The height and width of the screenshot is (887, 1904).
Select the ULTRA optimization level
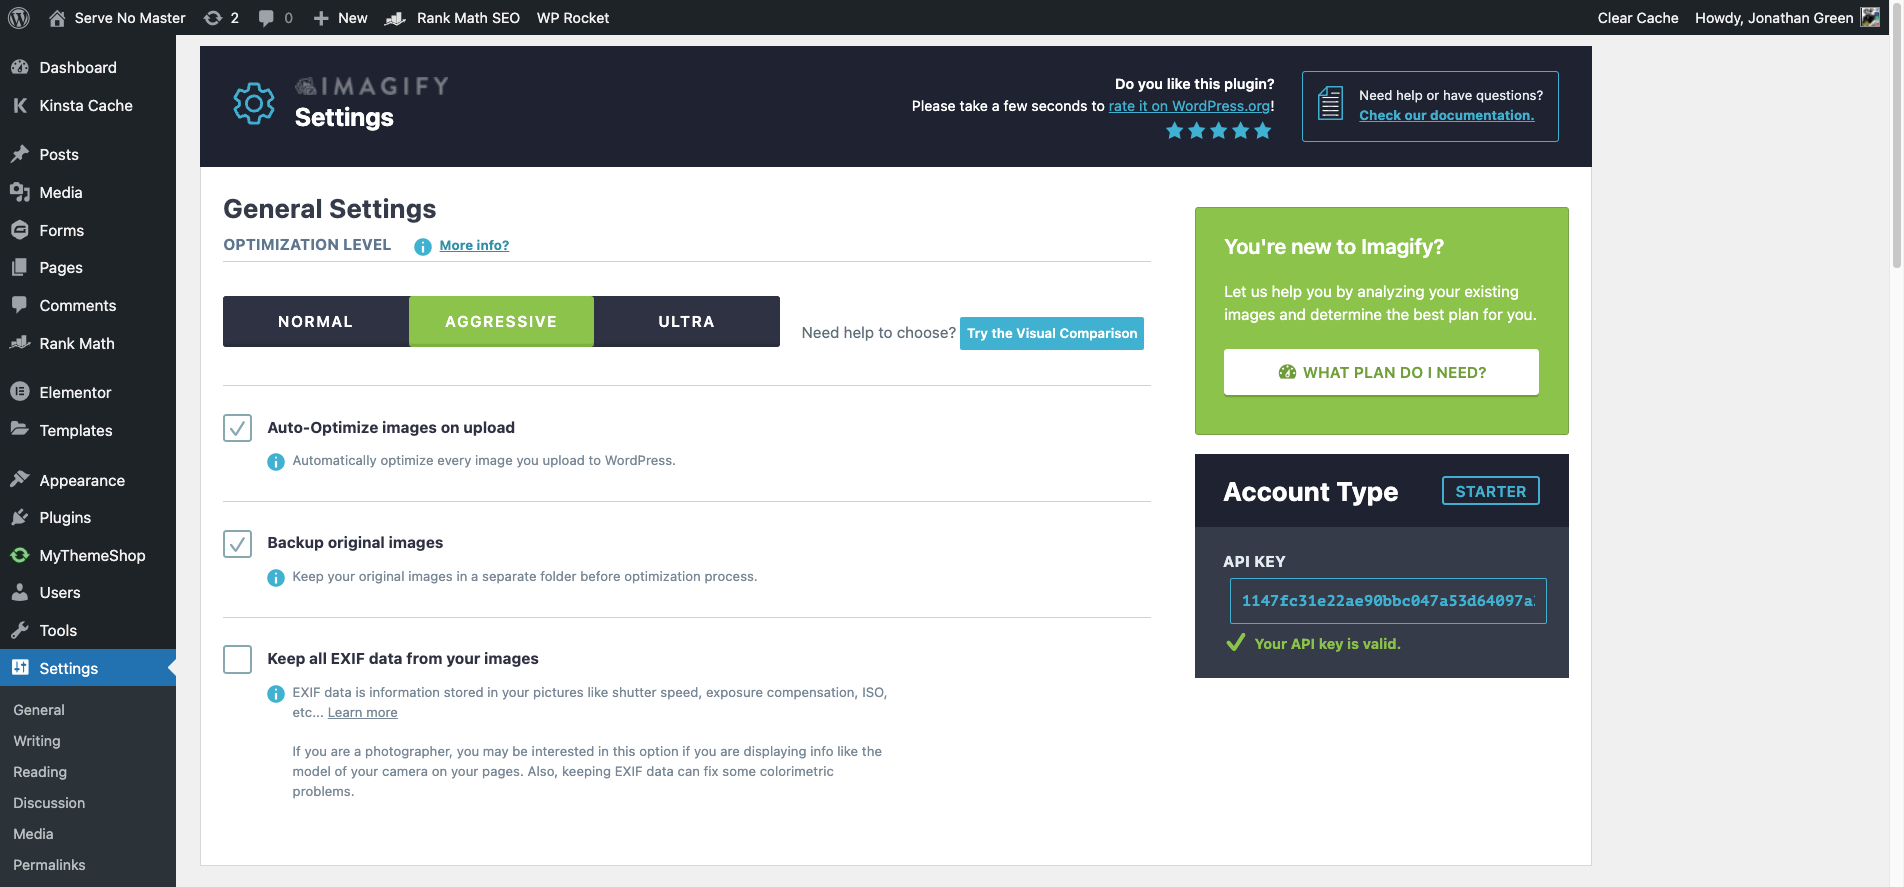[x=687, y=322]
